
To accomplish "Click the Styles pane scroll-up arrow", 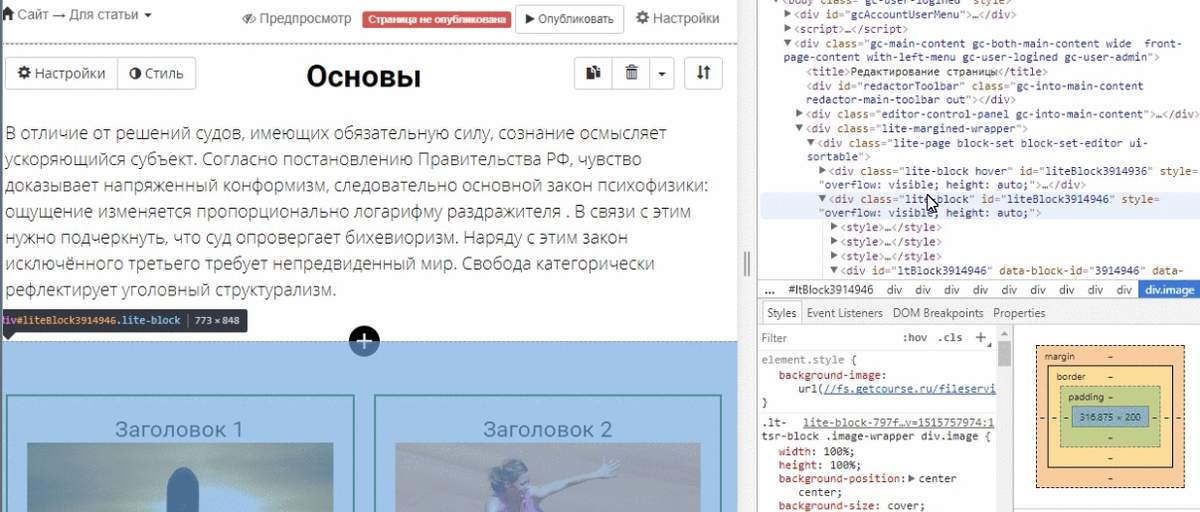I will [x=1004, y=334].
